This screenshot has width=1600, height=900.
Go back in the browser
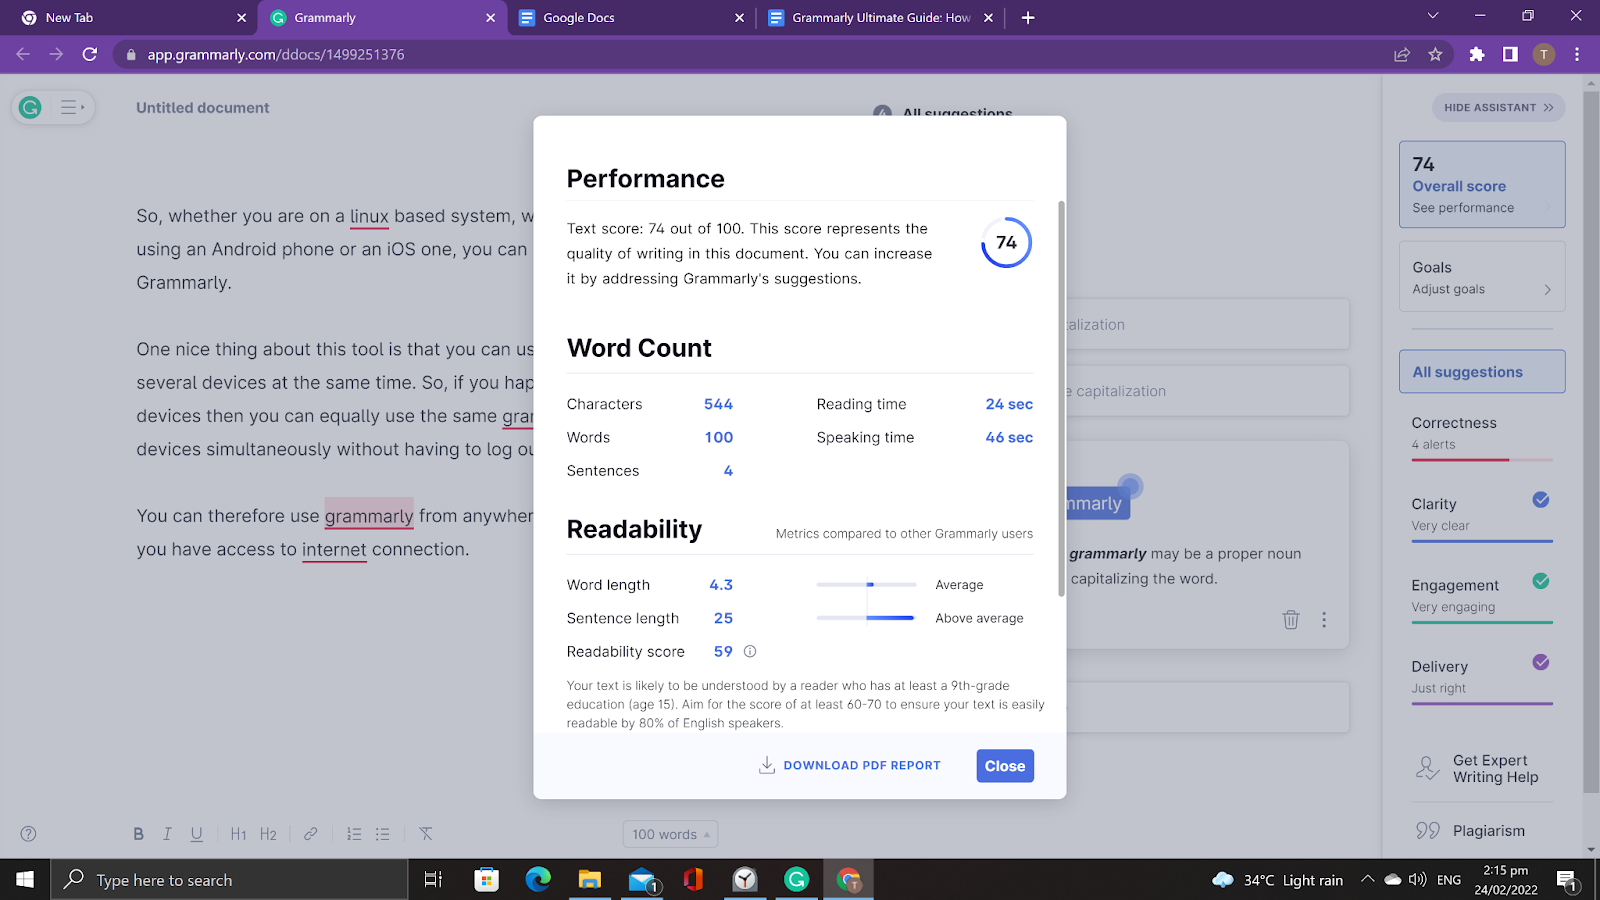(23, 55)
